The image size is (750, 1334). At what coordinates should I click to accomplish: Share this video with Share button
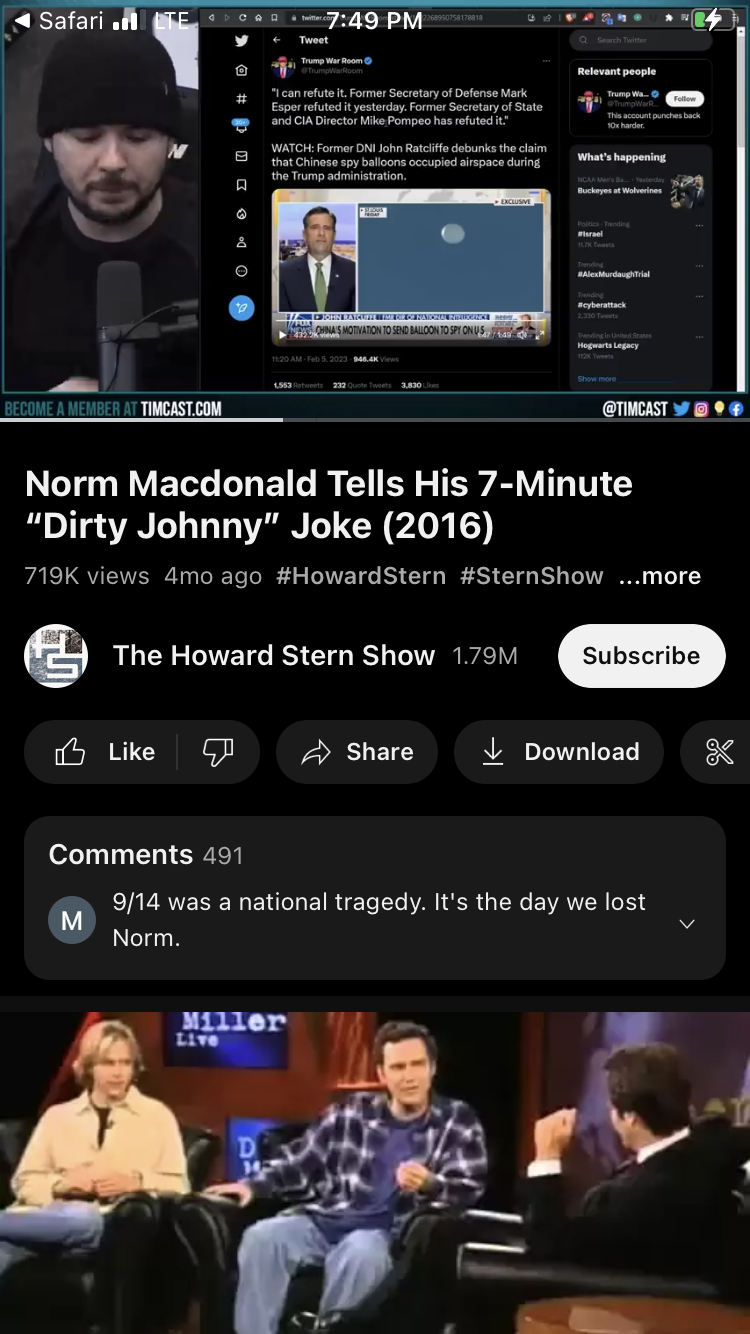click(x=357, y=752)
